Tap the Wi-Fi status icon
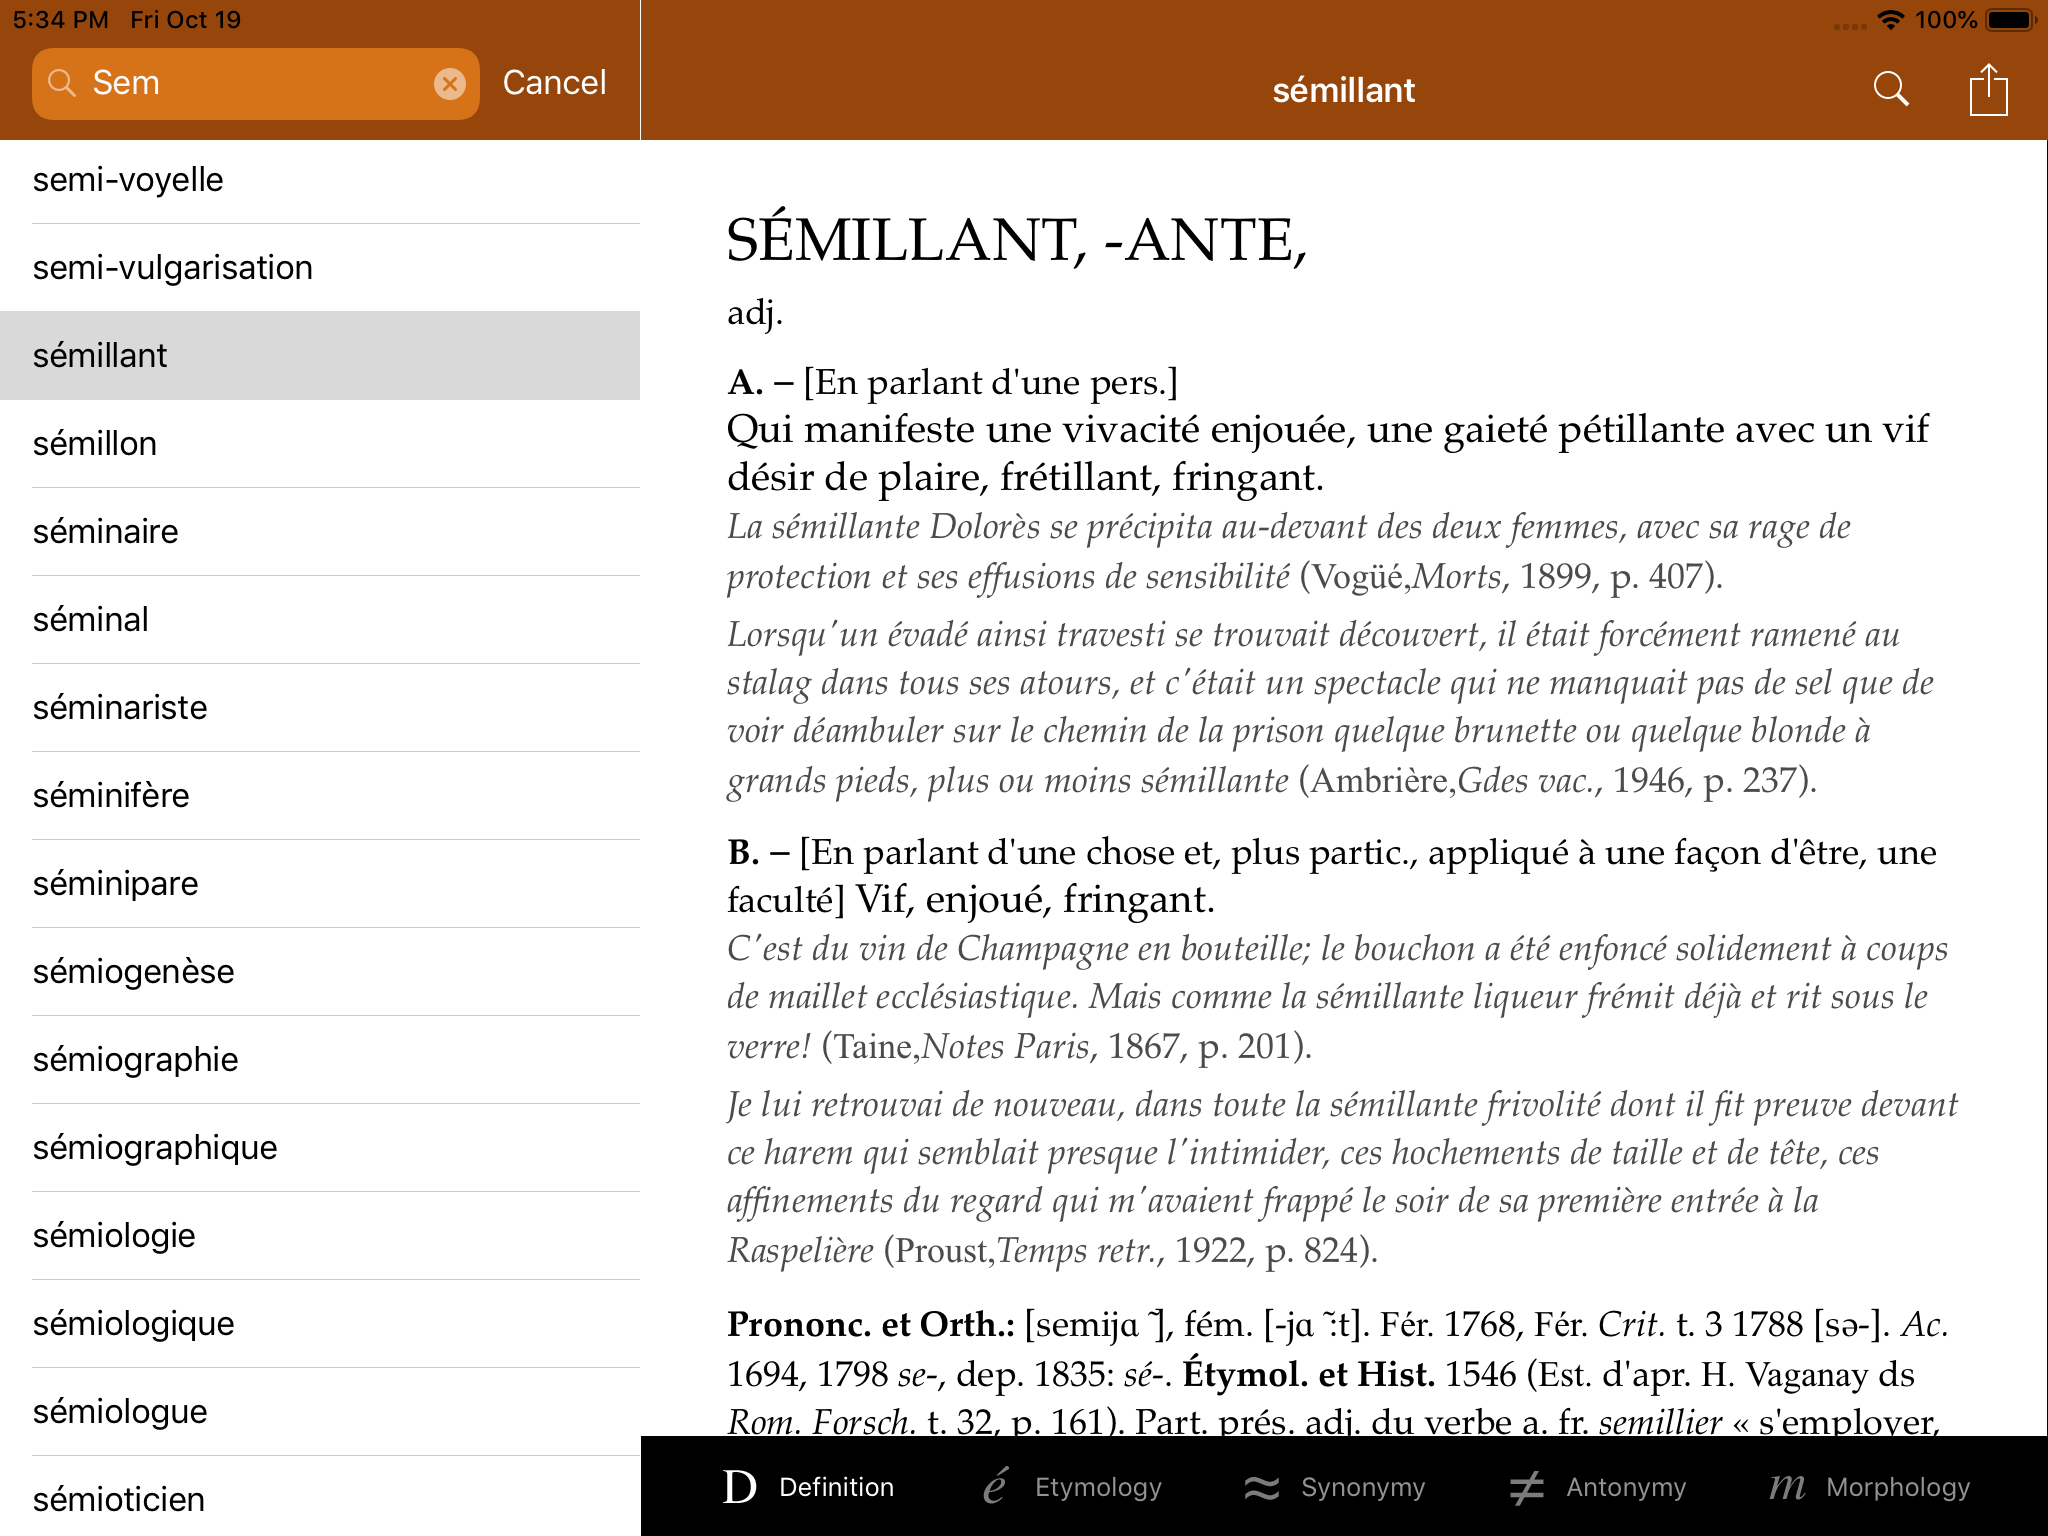Screen dimensions: 2048x1536 (1890, 20)
